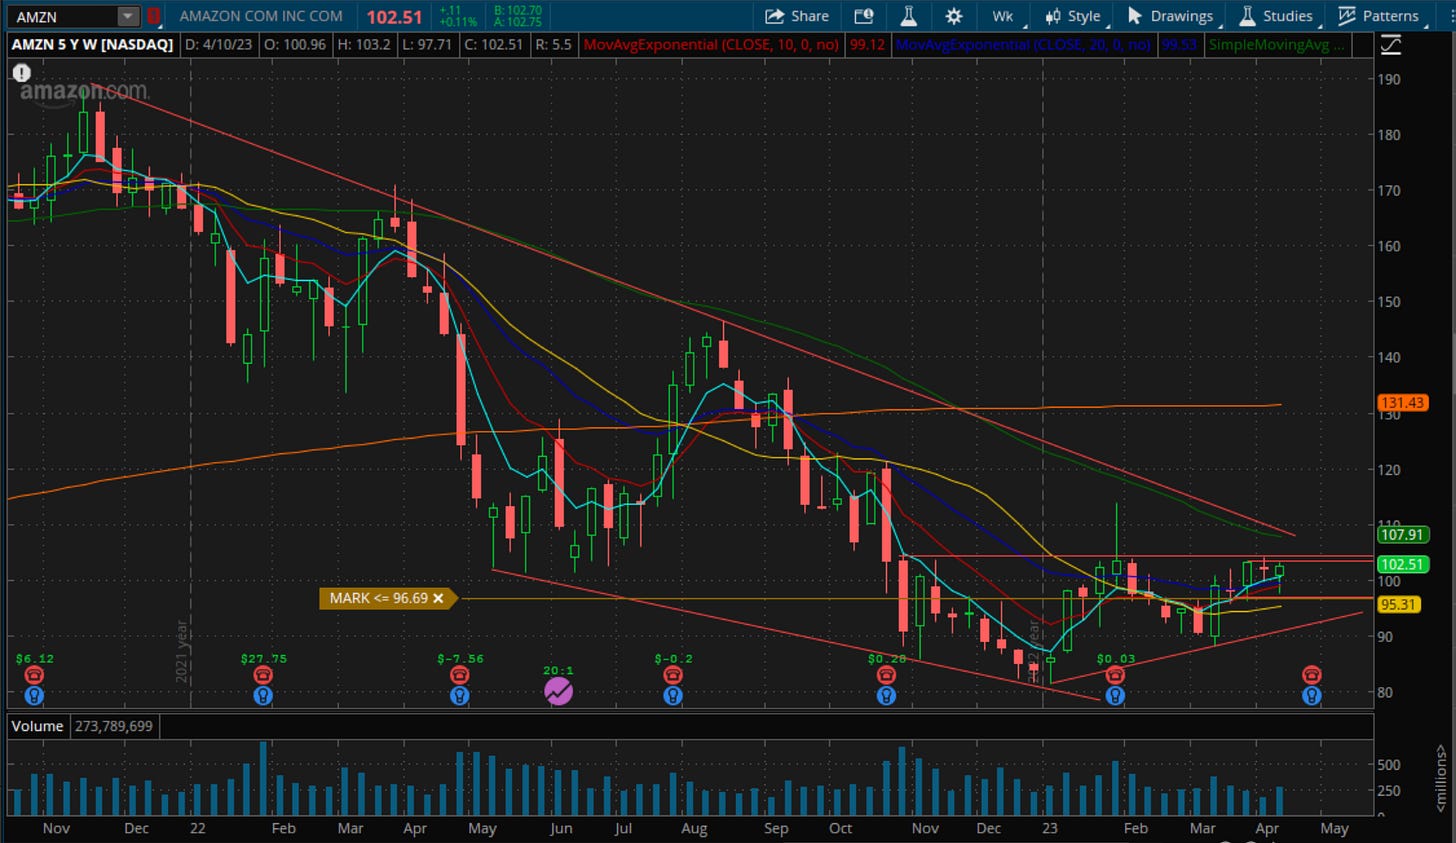Click the exclamation info icon above the amazon.com watermark
This screenshot has height=843, width=1456.
[x=22, y=73]
